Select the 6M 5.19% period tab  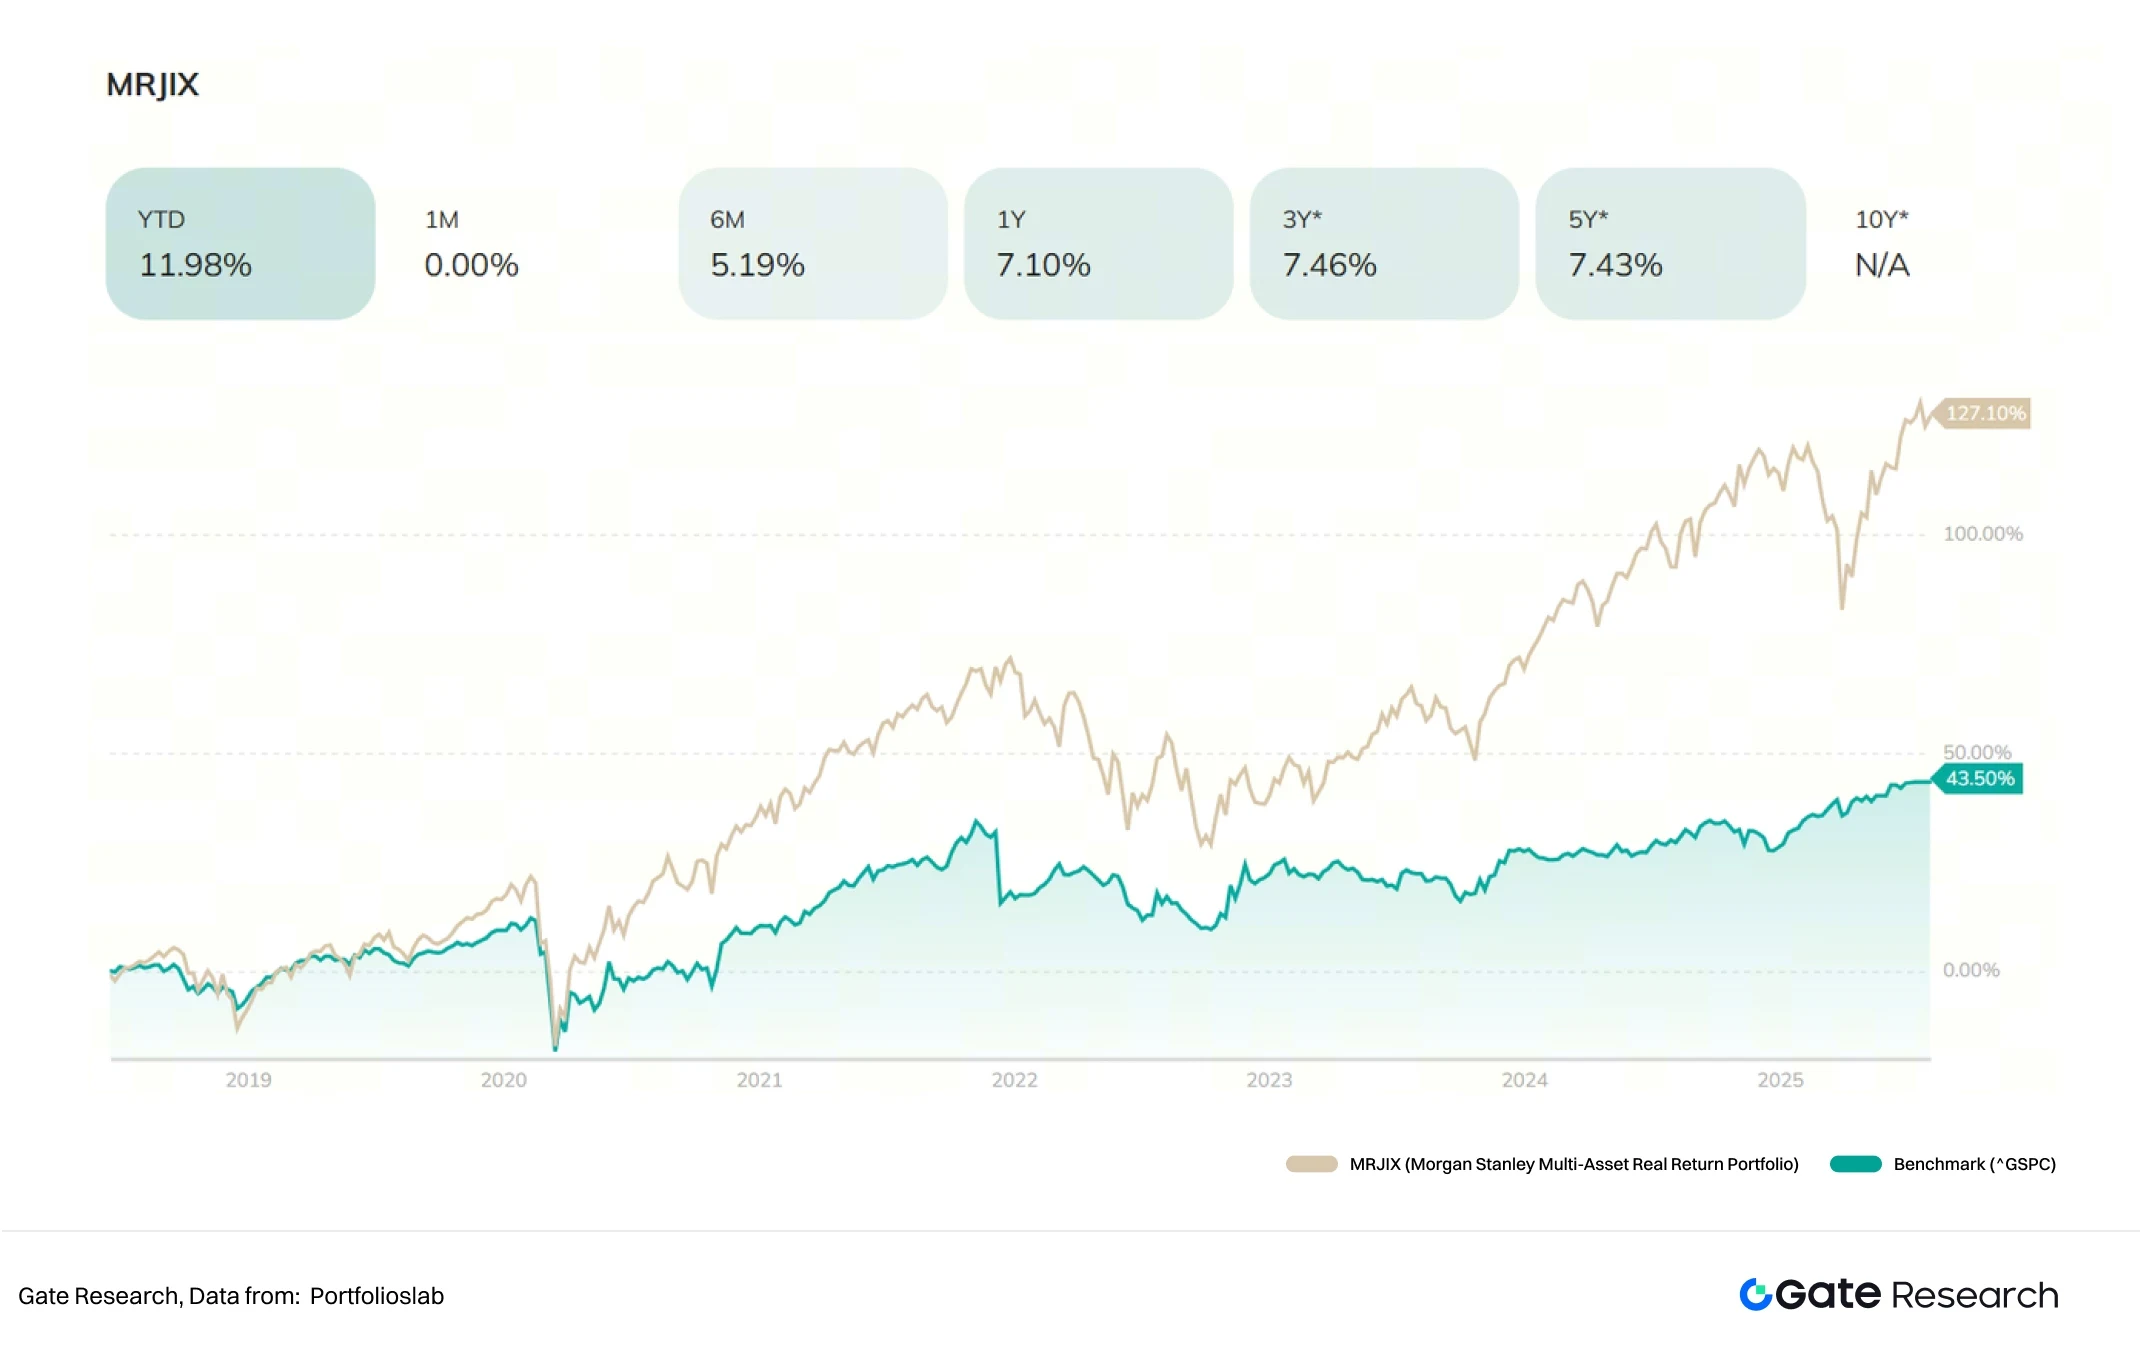pos(812,244)
